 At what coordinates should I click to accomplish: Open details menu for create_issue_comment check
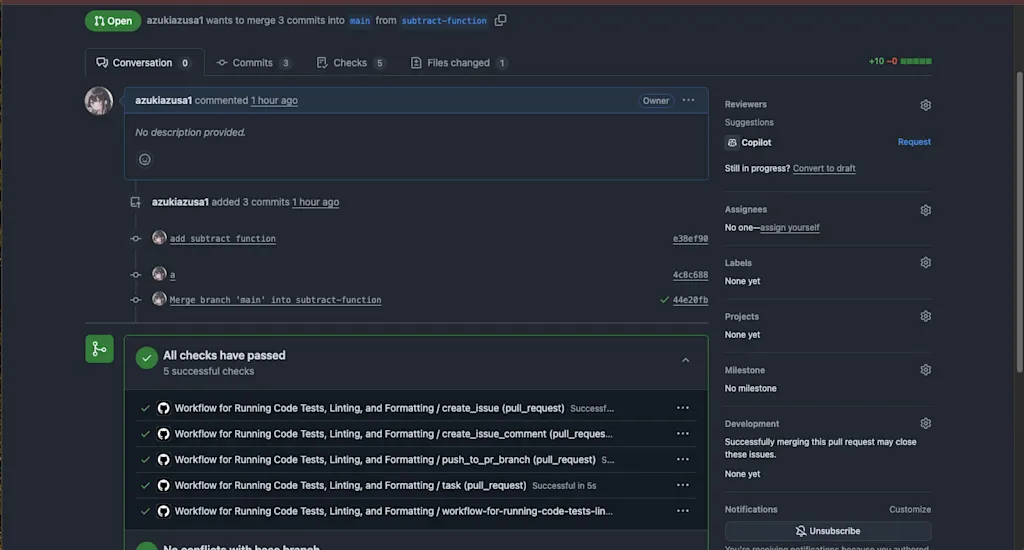(x=682, y=434)
